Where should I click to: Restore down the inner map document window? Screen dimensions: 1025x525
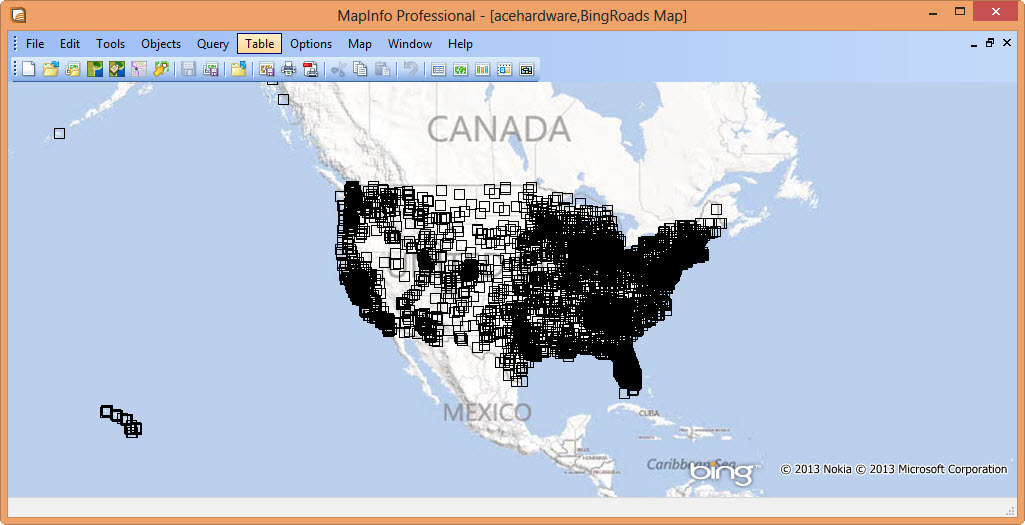[x=990, y=43]
